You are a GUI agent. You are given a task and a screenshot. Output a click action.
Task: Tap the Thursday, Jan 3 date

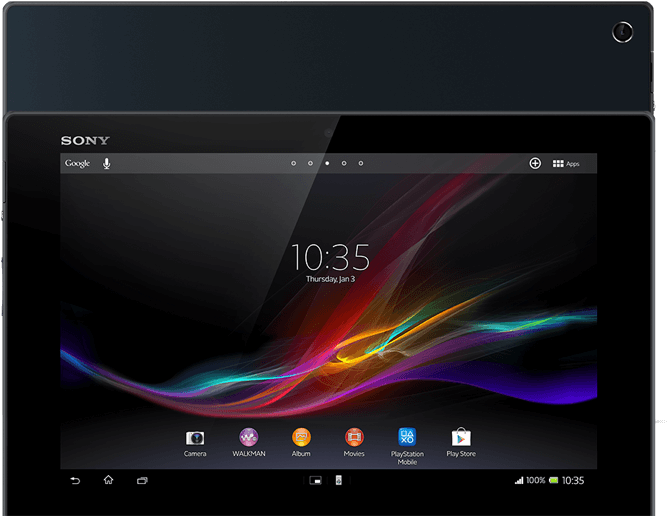[331, 279]
